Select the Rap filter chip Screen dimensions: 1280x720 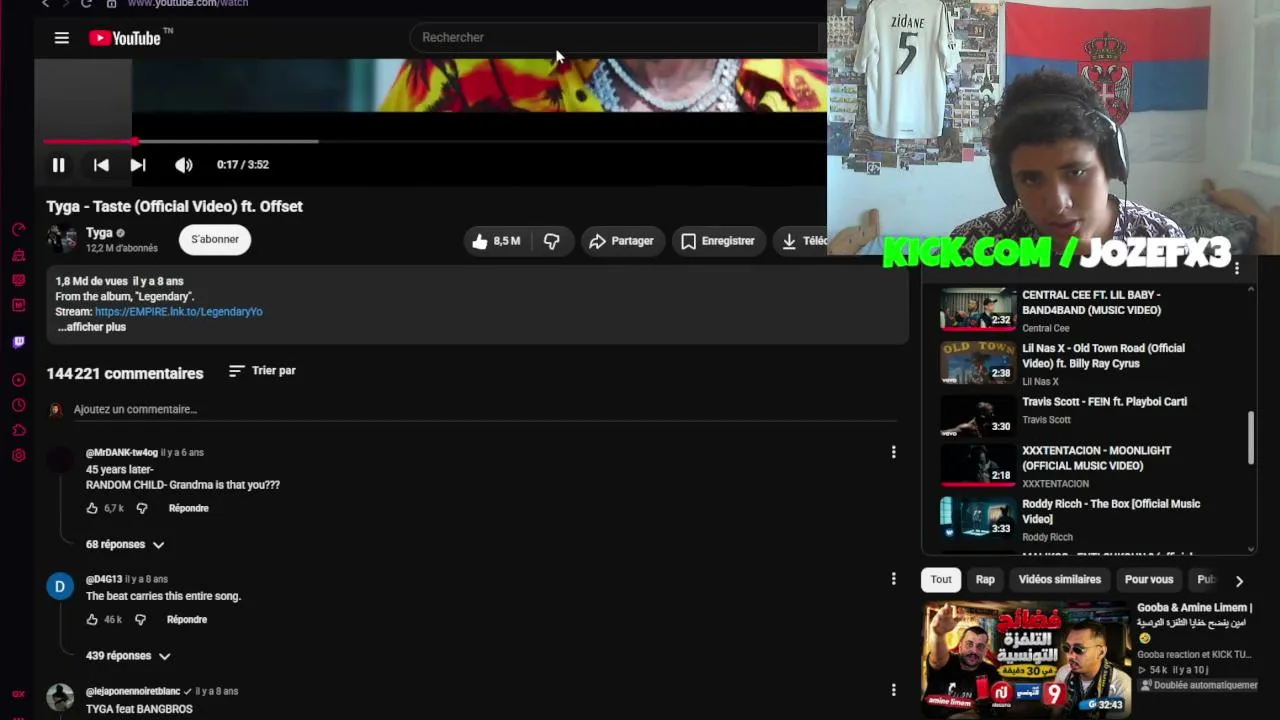coord(985,580)
